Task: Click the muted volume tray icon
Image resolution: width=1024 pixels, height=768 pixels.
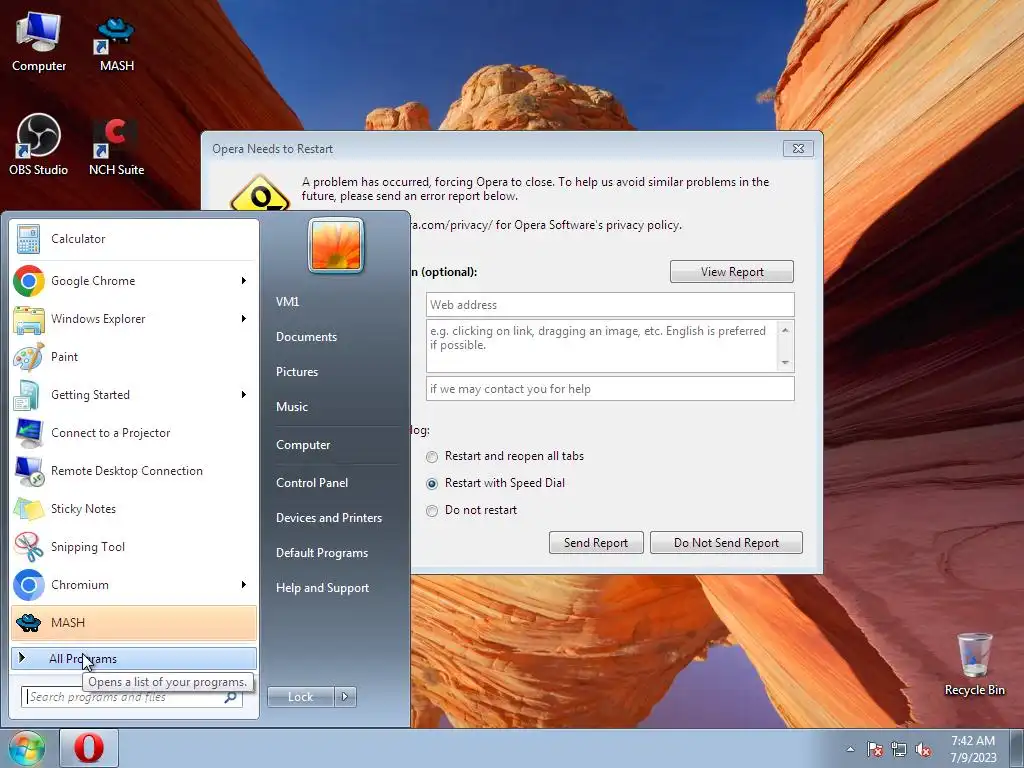Action: click(x=923, y=750)
